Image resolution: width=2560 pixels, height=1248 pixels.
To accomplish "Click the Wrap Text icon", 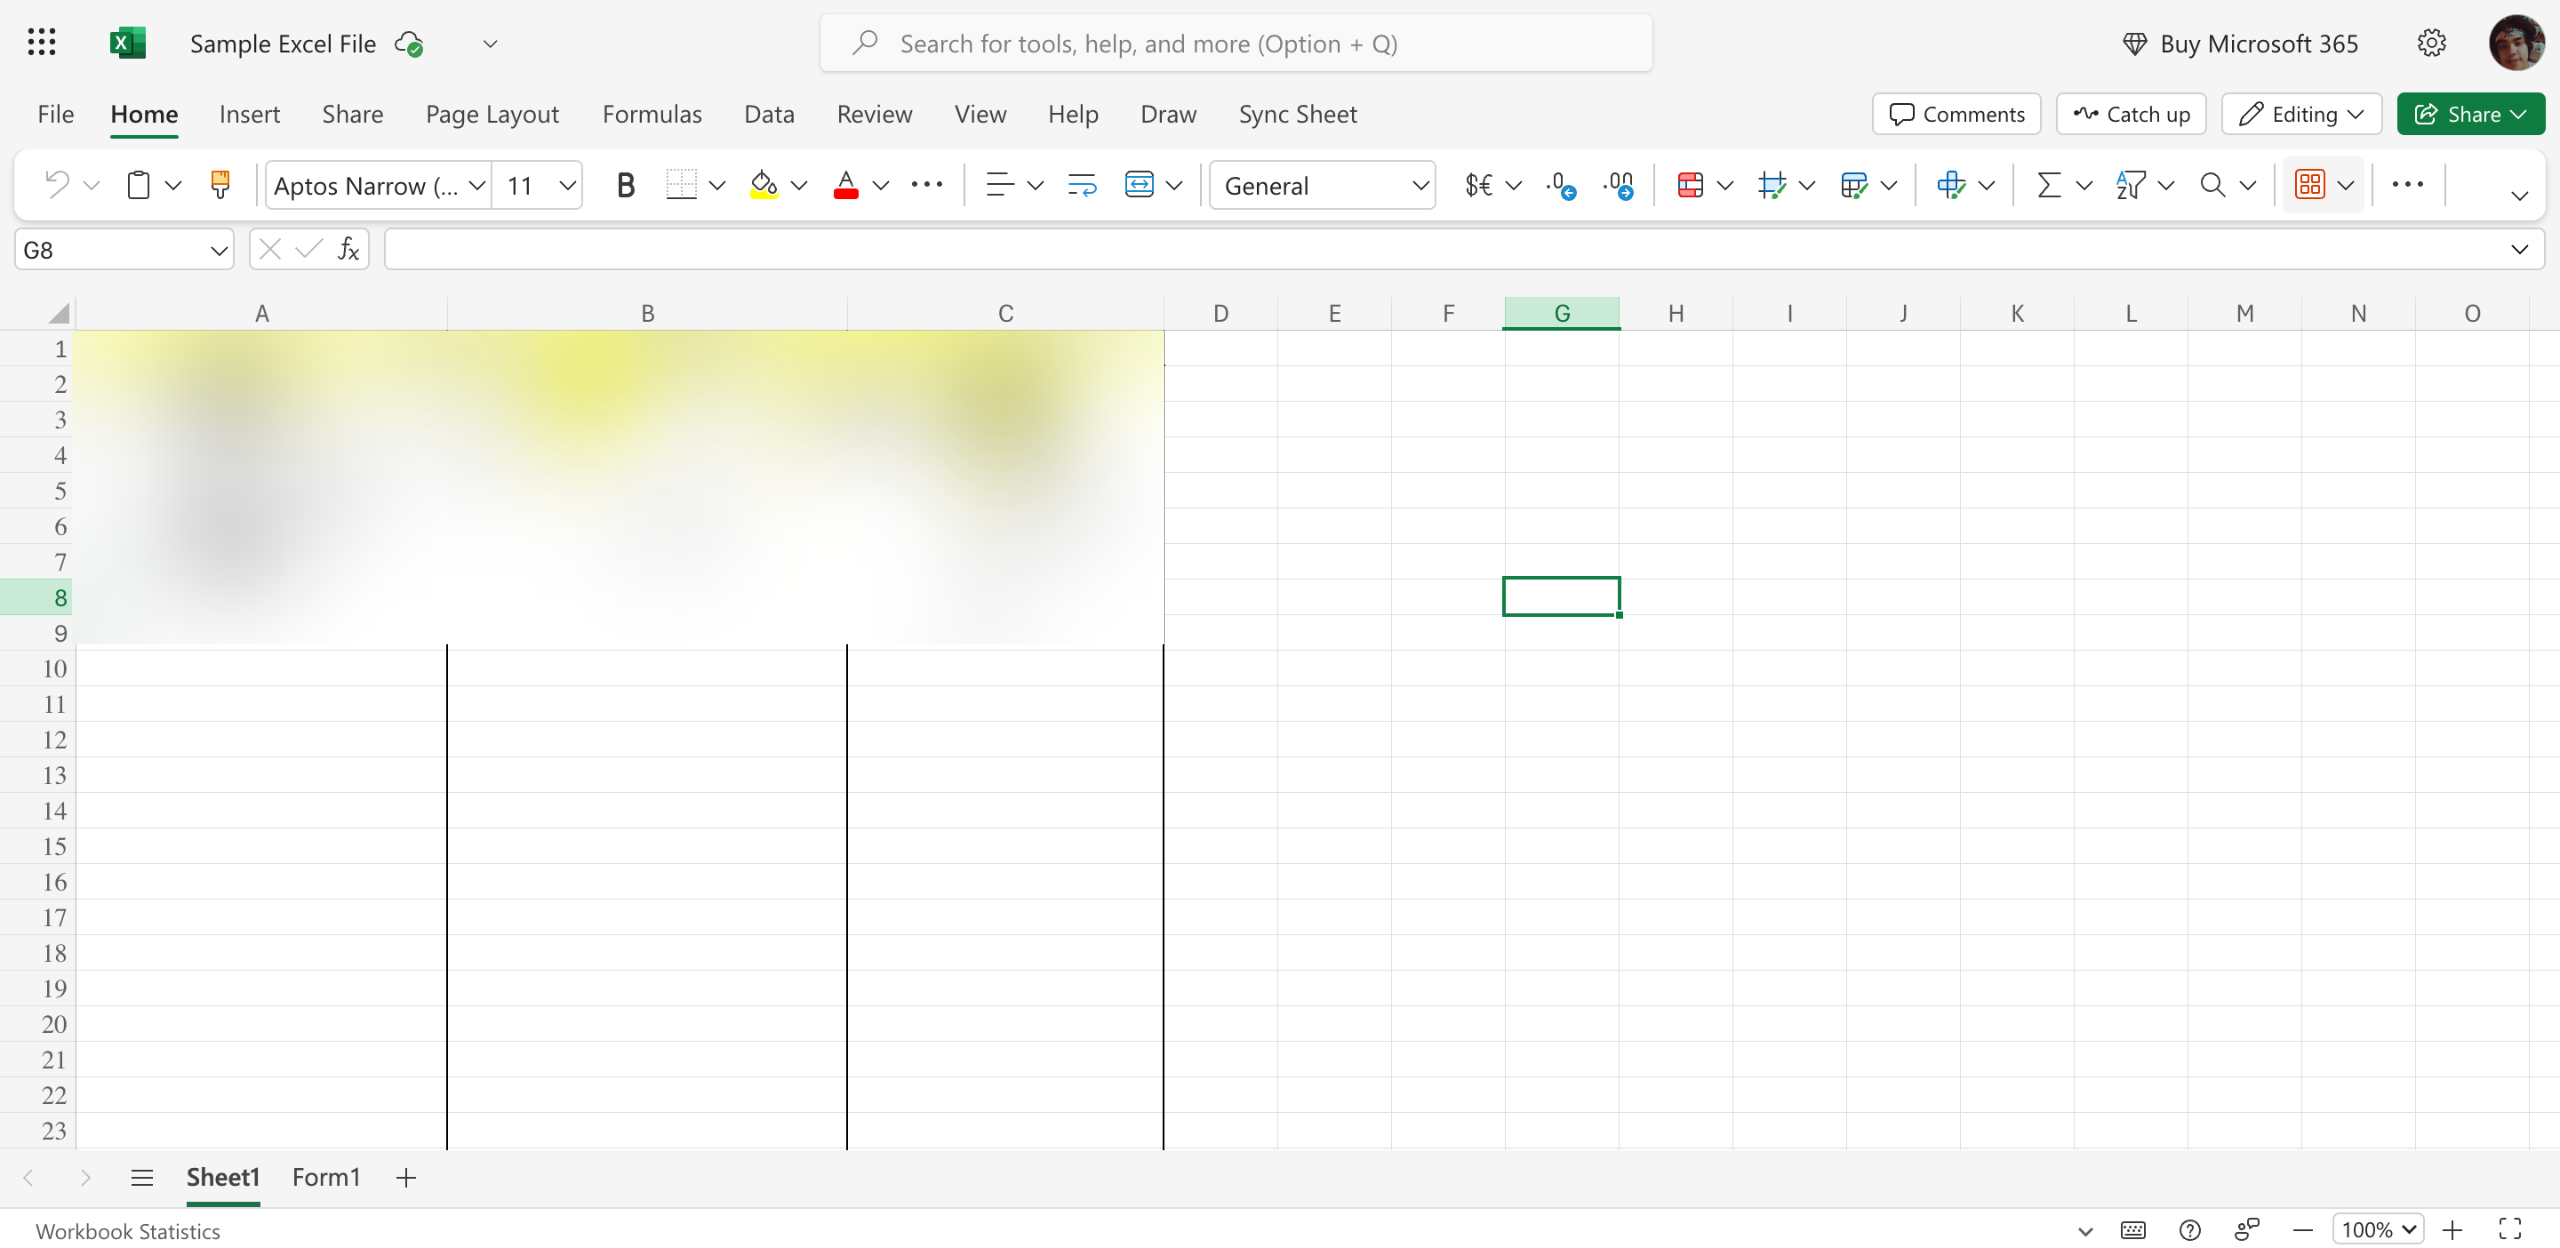I will (1081, 185).
